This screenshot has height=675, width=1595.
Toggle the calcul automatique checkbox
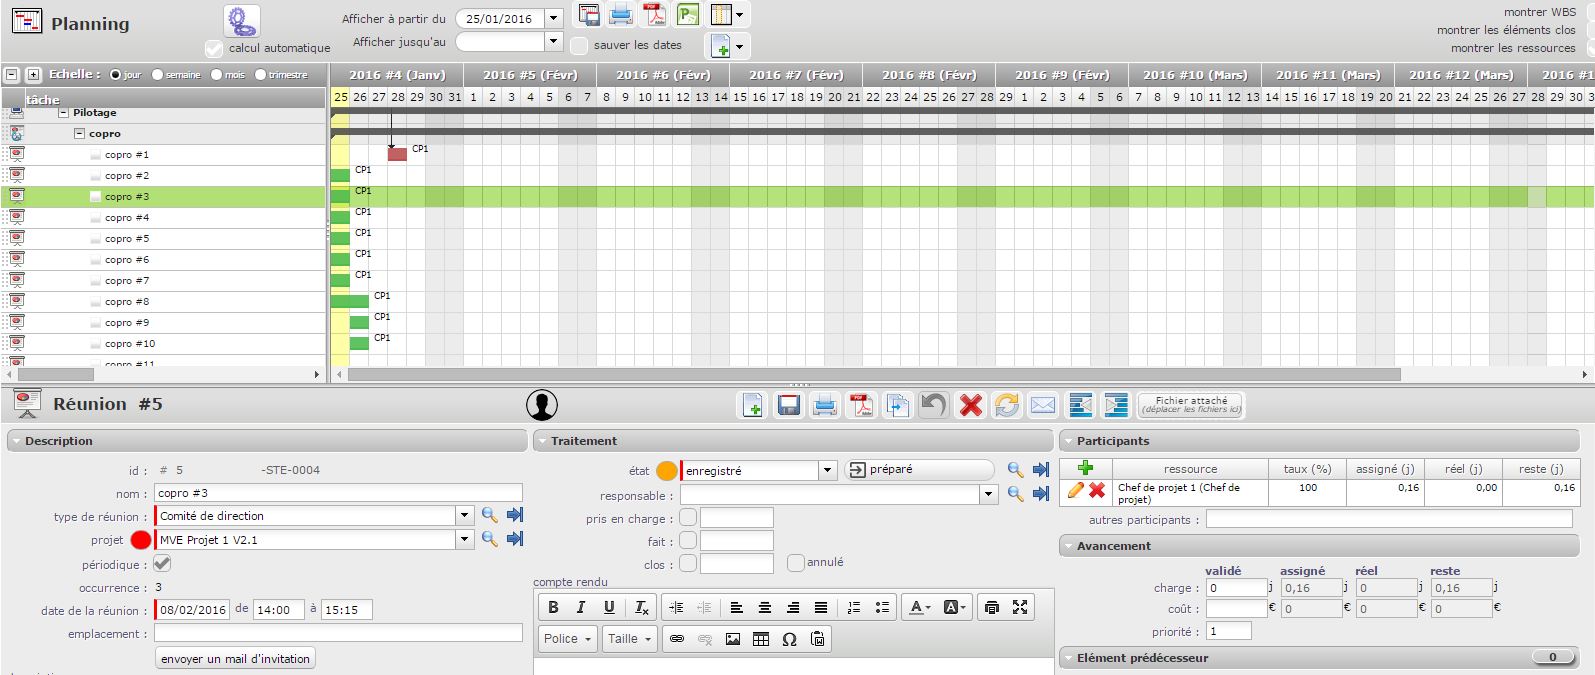(213, 48)
